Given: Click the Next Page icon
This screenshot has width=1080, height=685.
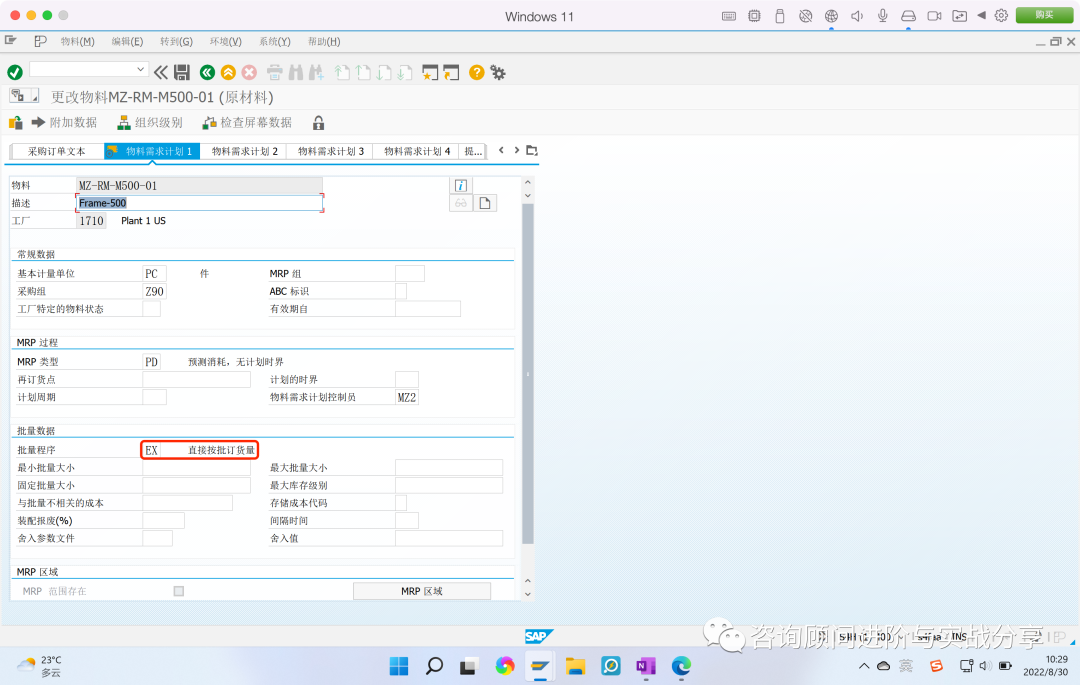Looking at the screenshot, I should pyautogui.click(x=384, y=72).
